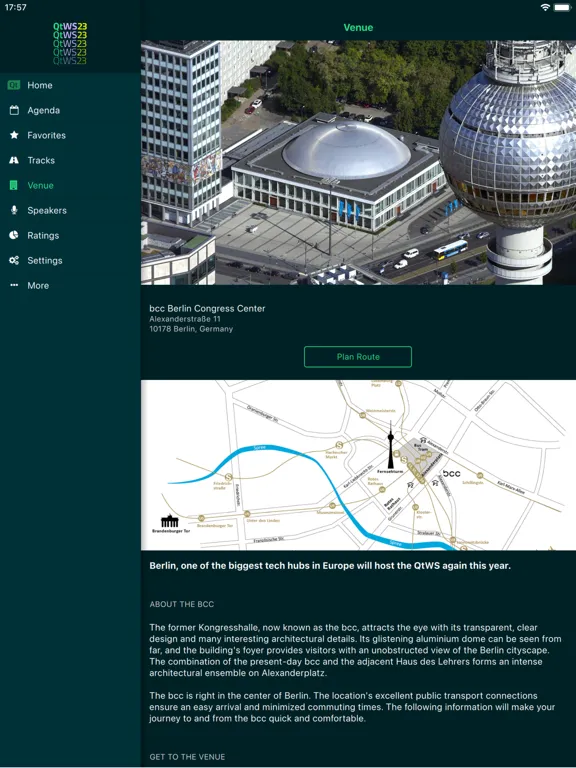Image resolution: width=576 pixels, height=768 pixels.
Task: Select the Speakers menu entry
Action: (71, 210)
